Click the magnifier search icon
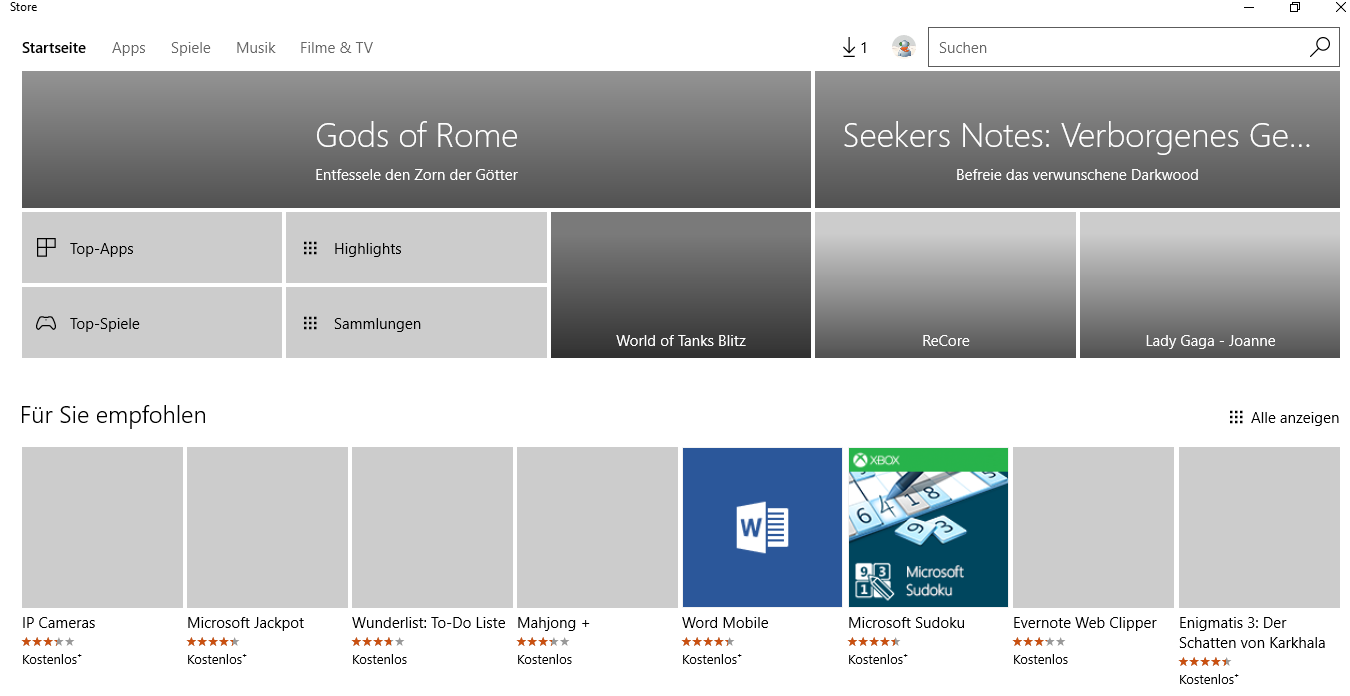 click(1320, 47)
